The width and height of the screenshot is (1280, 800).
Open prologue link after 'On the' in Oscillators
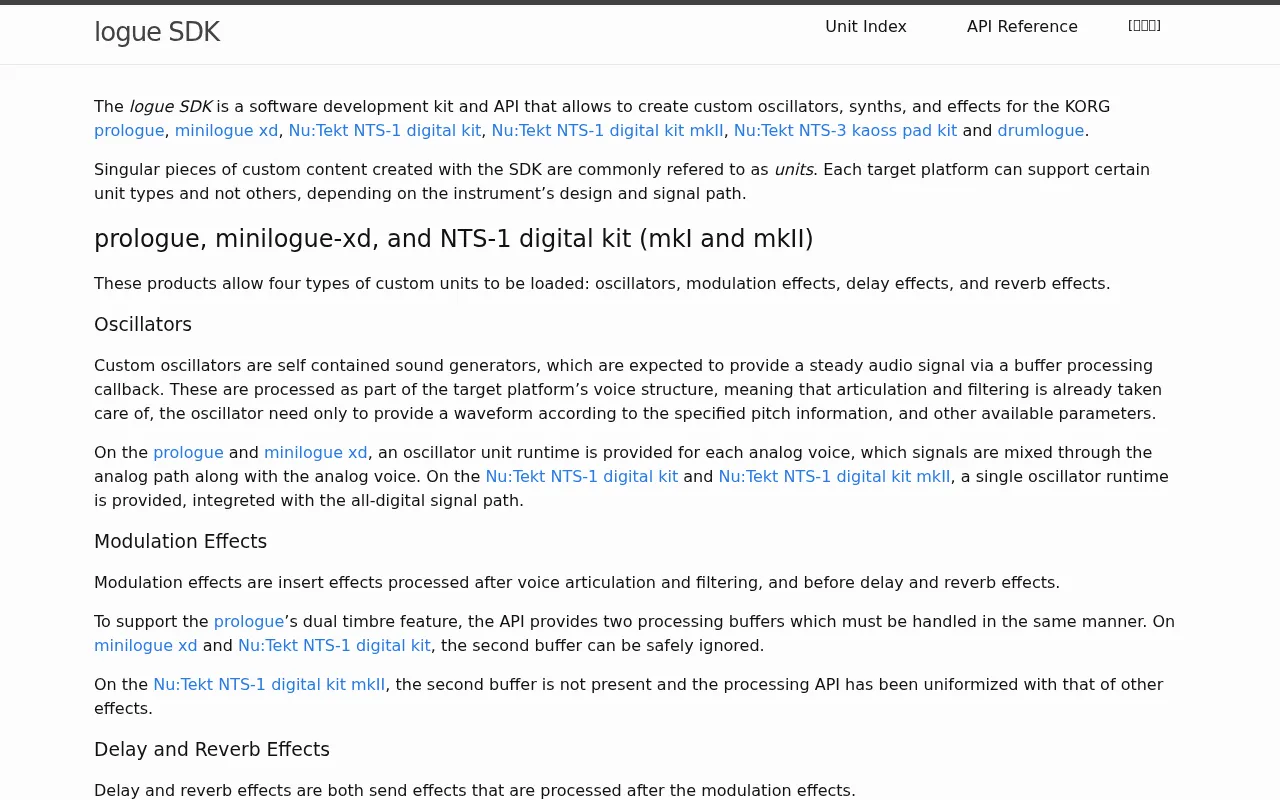188,453
